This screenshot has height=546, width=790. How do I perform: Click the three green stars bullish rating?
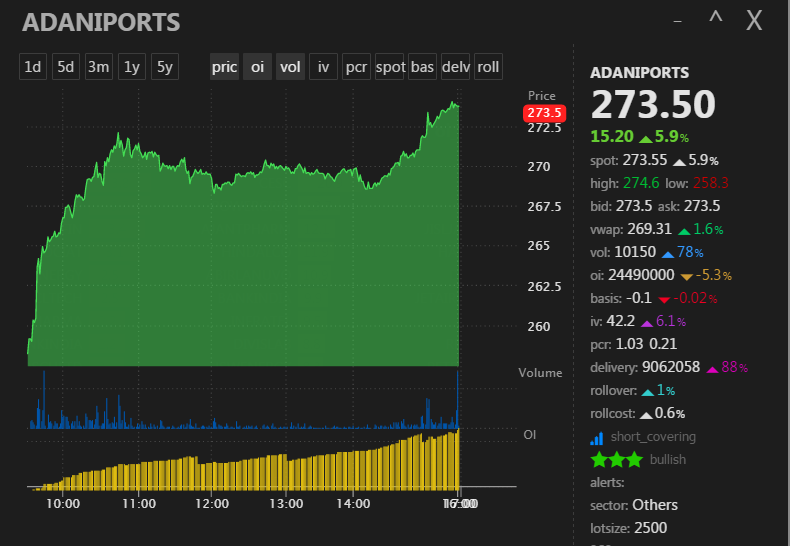coord(617,460)
